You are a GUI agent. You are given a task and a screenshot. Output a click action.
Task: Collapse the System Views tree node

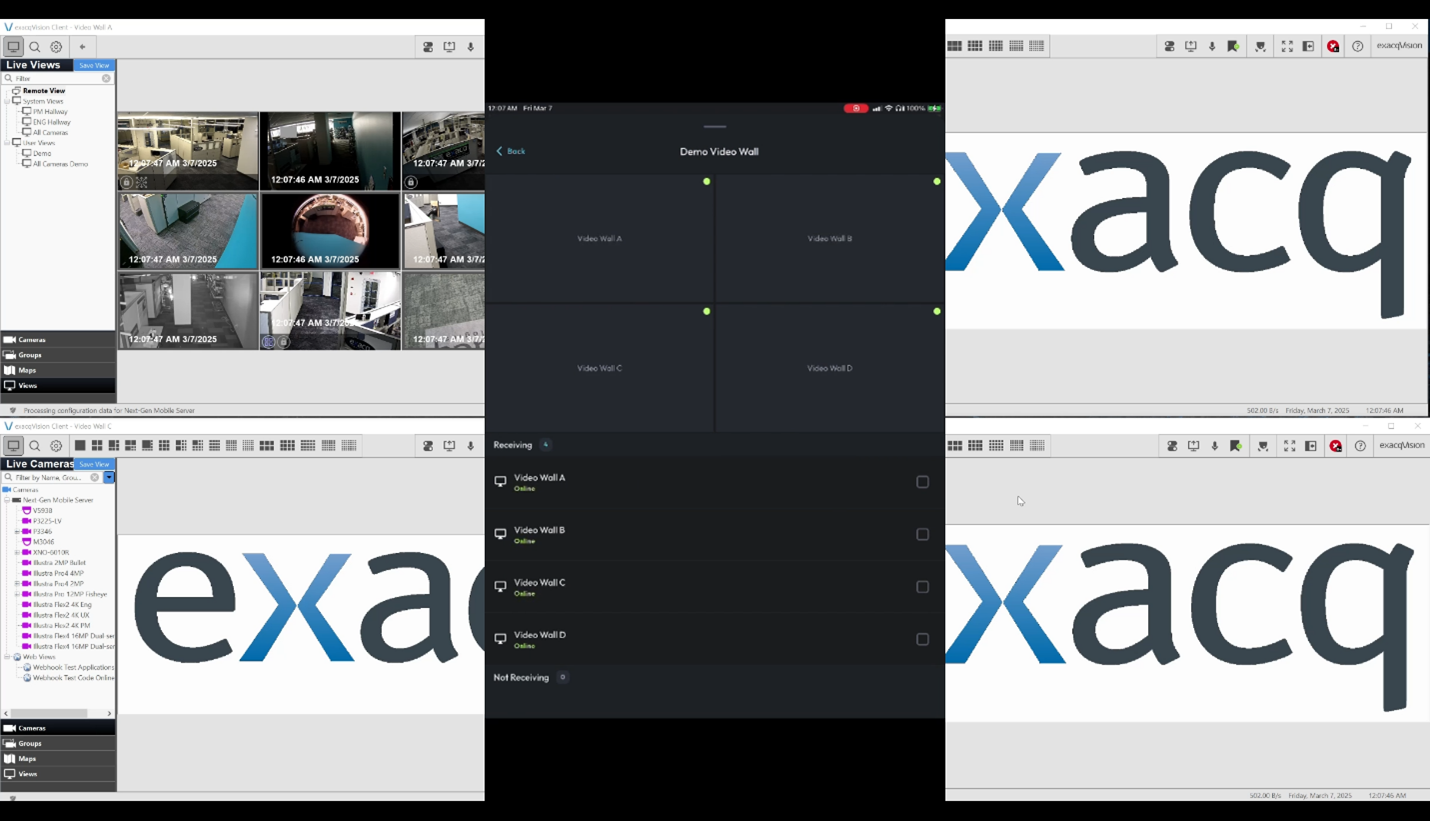pos(7,101)
